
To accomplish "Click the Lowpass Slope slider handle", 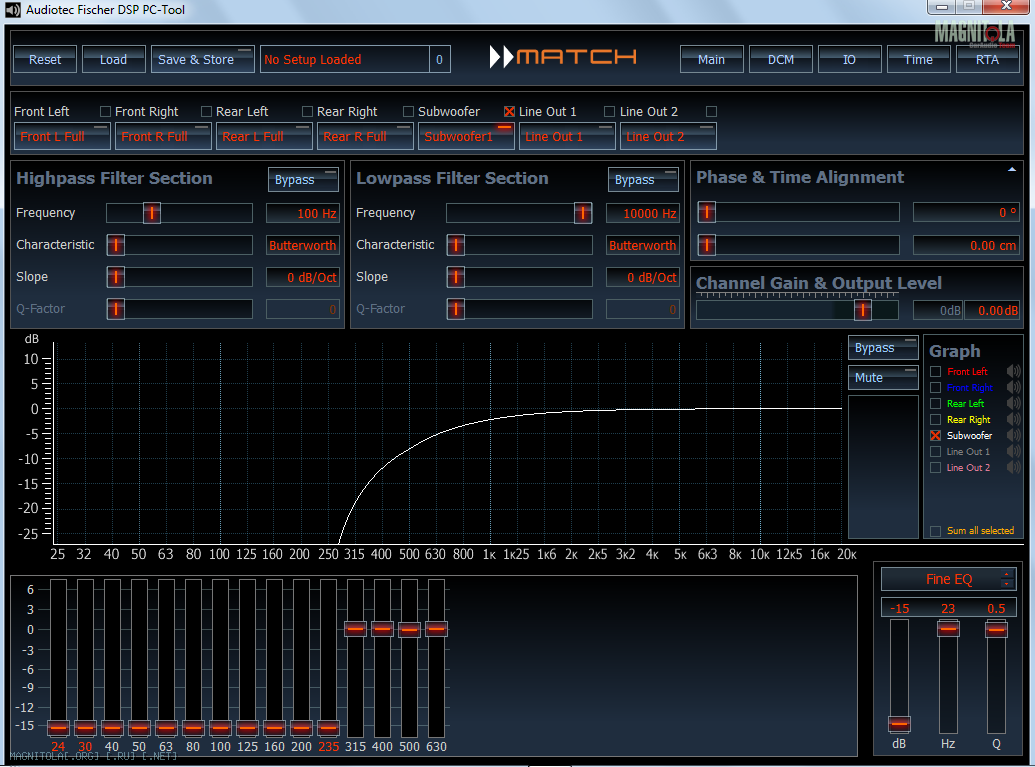I will point(455,277).
